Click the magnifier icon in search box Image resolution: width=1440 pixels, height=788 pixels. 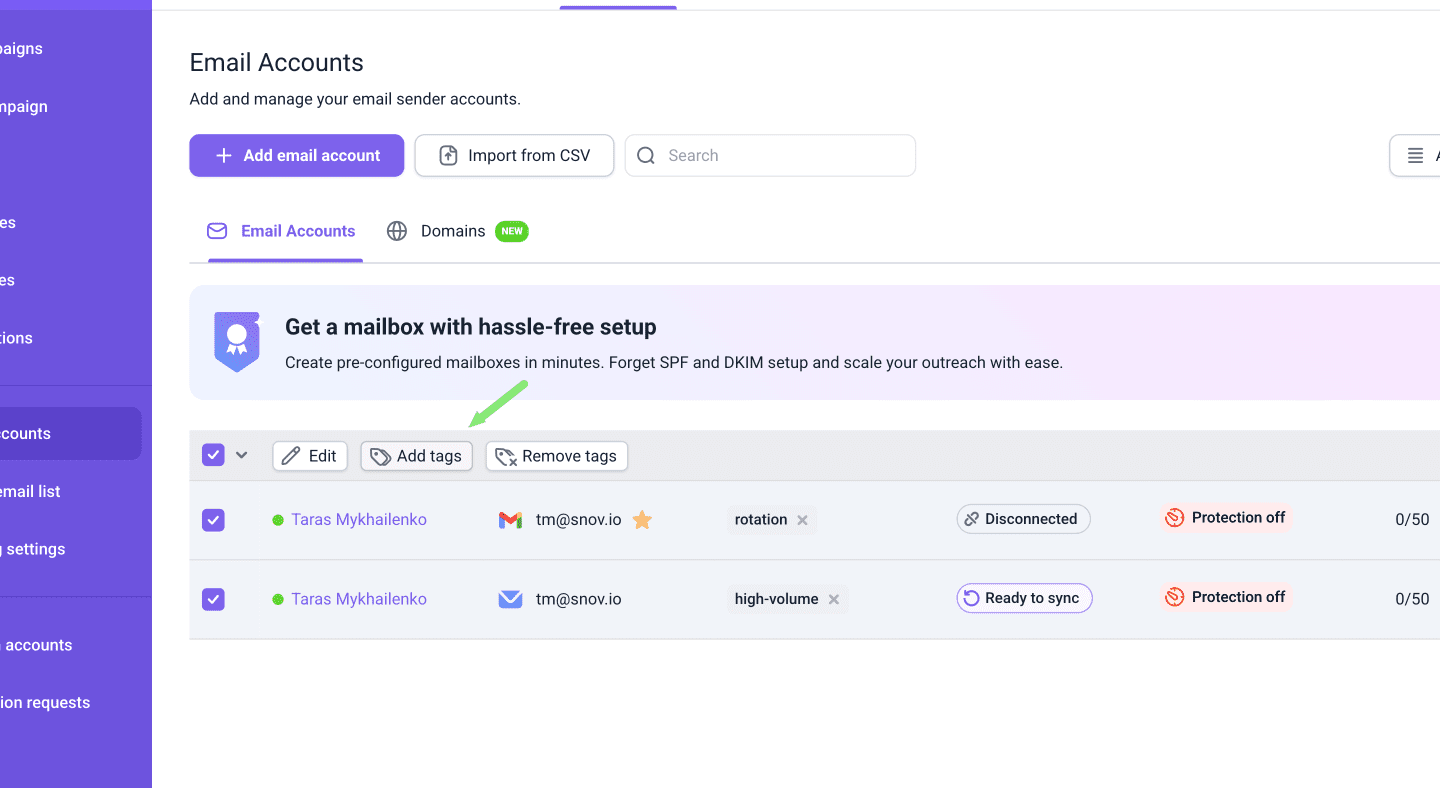coord(646,156)
